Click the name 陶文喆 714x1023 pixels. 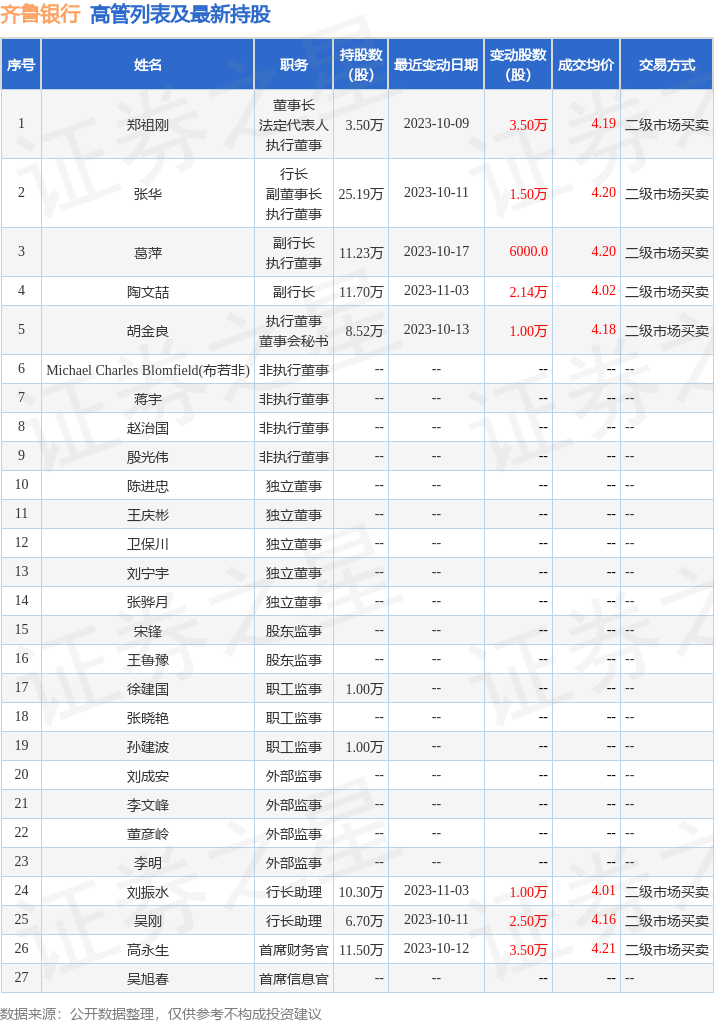pyautogui.click(x=147, y=292)
